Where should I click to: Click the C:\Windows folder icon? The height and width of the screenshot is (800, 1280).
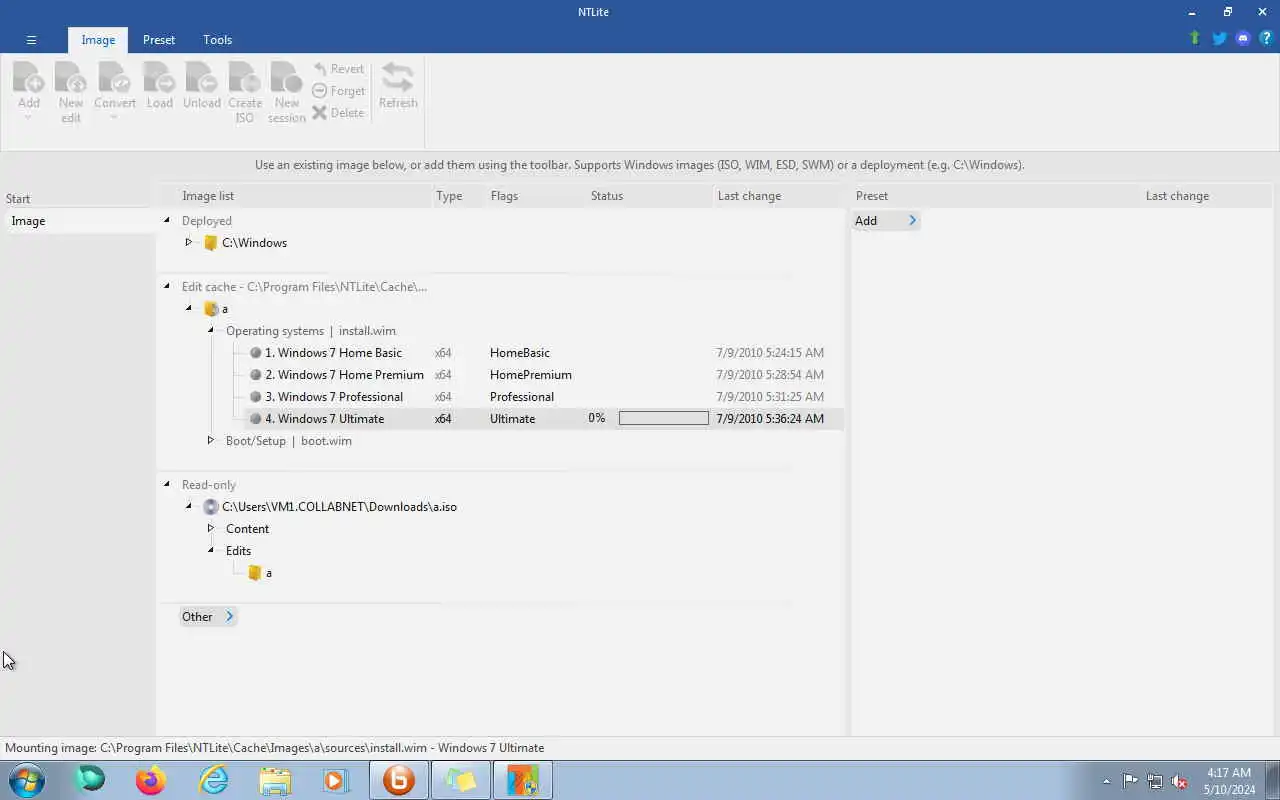[210, 243]
